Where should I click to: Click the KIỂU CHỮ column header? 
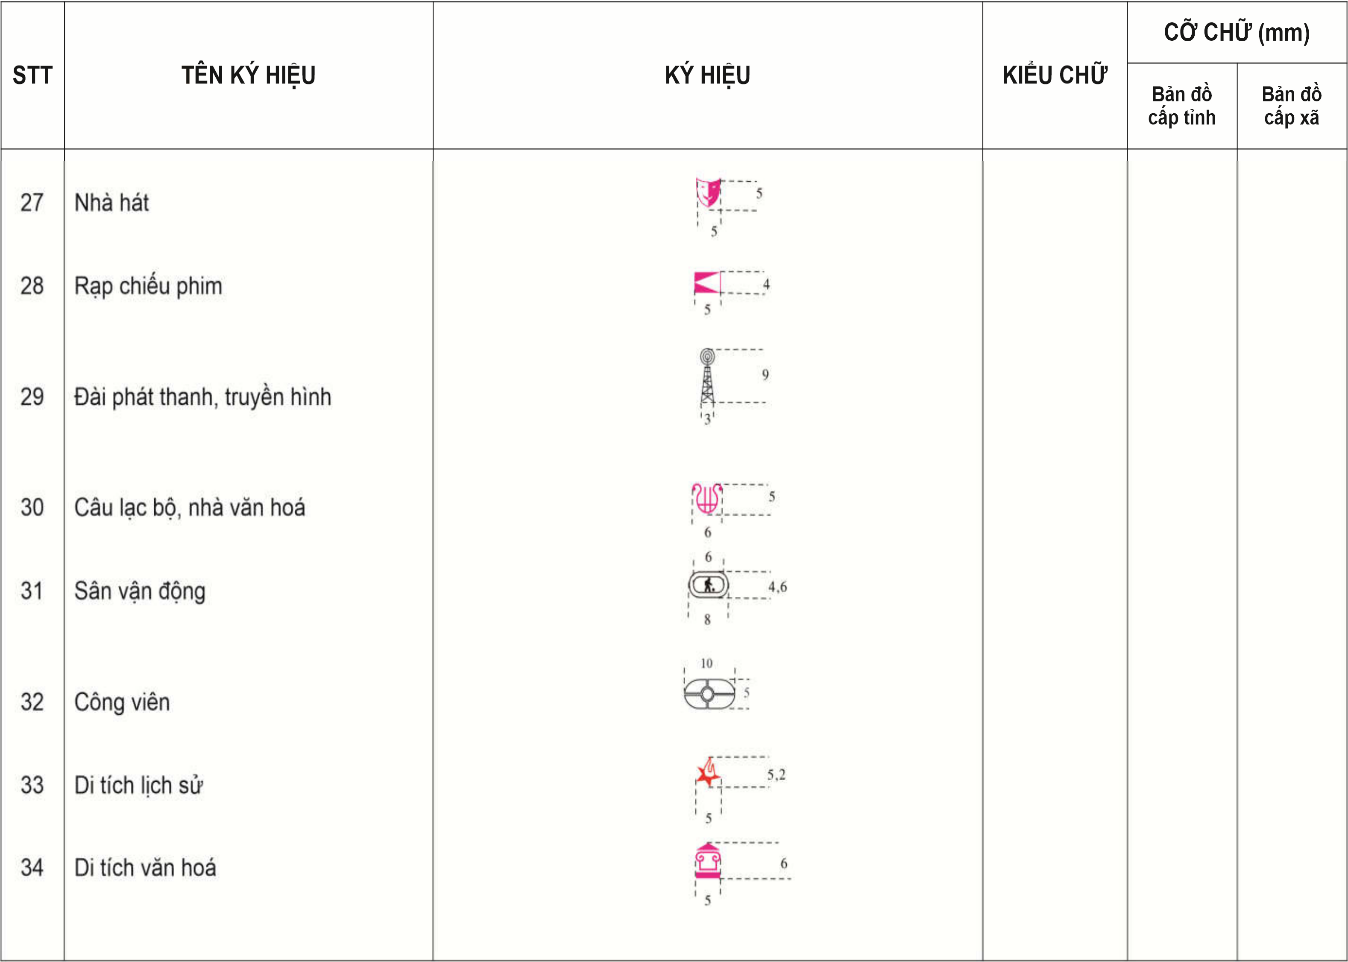click(x=1055, y=75)
